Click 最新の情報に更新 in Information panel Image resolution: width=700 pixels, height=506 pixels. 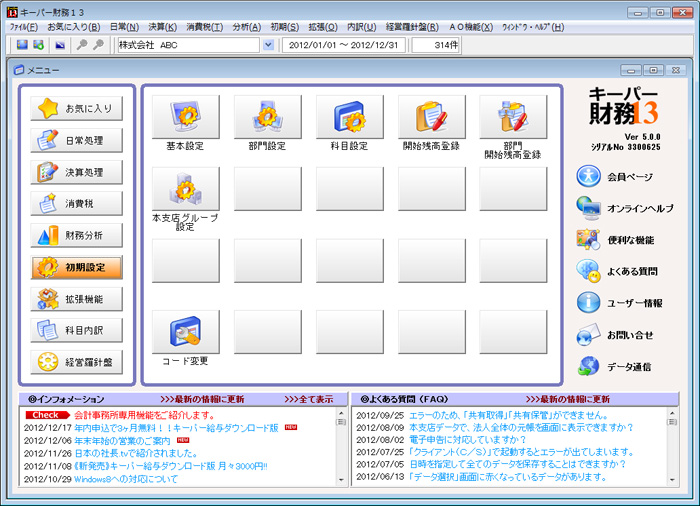(202, 399)
